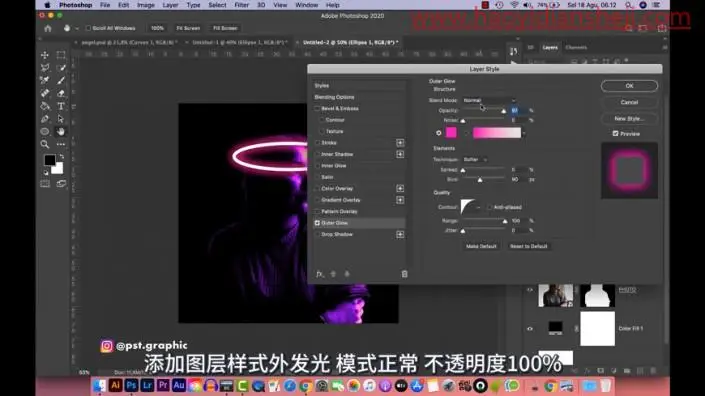Click Reset to Default button
The width and height of the screenshot is (705, 396).
528,246
